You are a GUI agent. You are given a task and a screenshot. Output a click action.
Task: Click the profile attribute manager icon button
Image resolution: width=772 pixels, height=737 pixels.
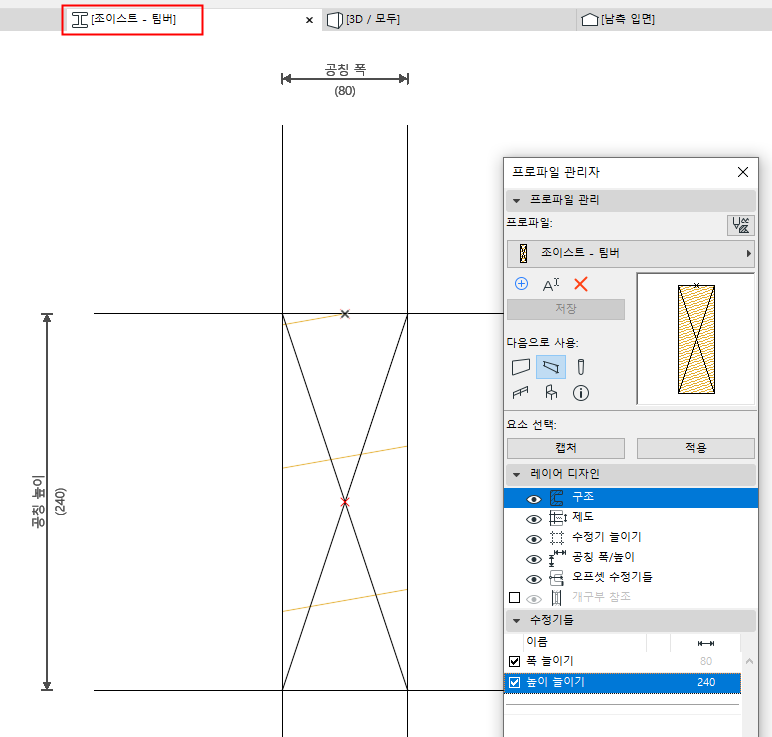740,225
